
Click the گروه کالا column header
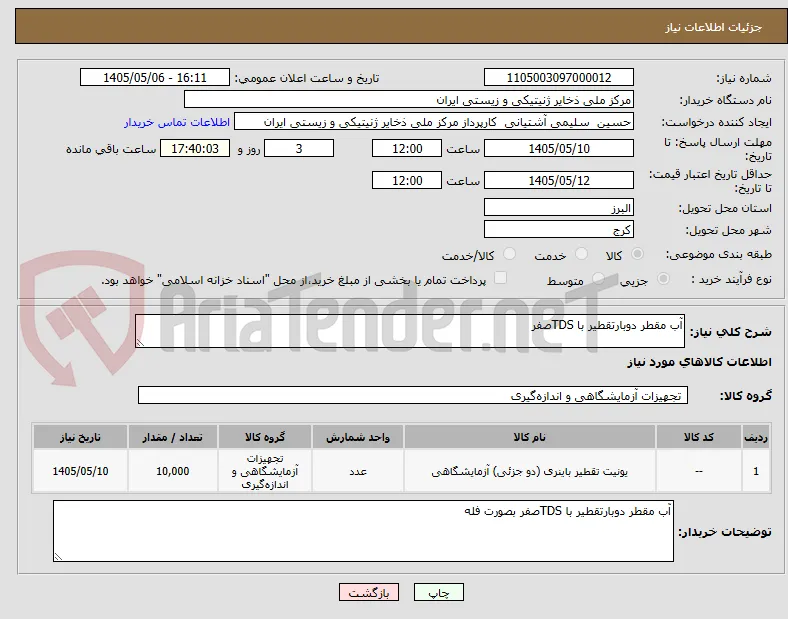pos(265,437)
